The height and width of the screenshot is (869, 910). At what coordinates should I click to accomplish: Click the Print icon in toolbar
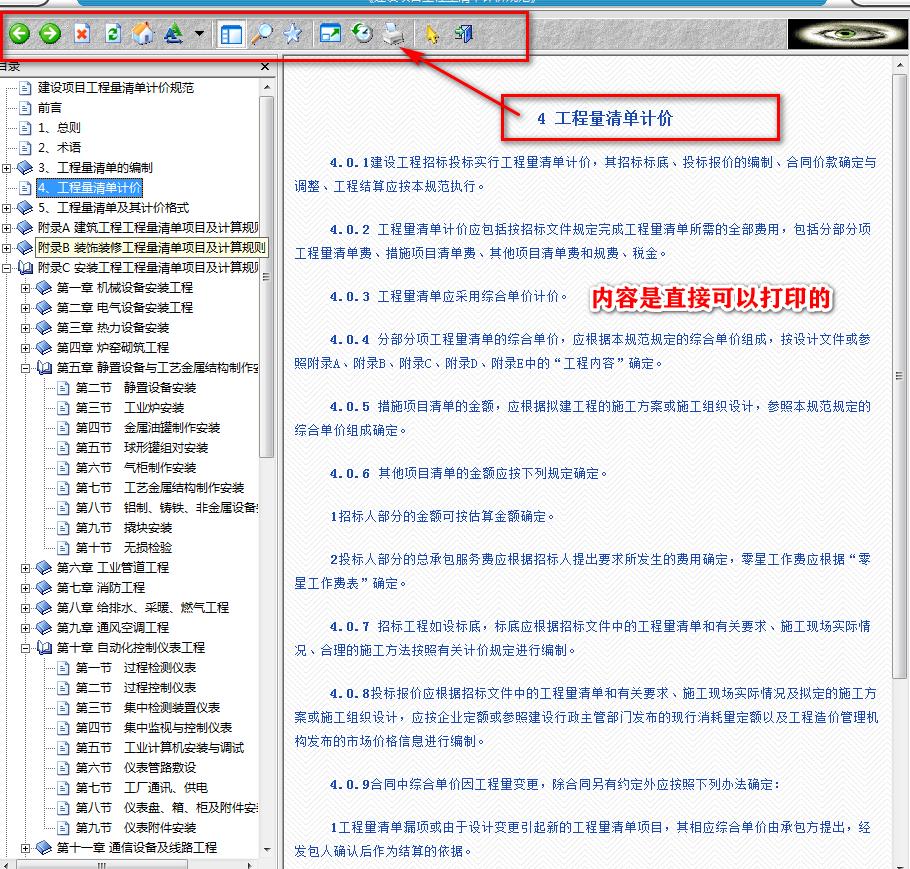[393, 33]
